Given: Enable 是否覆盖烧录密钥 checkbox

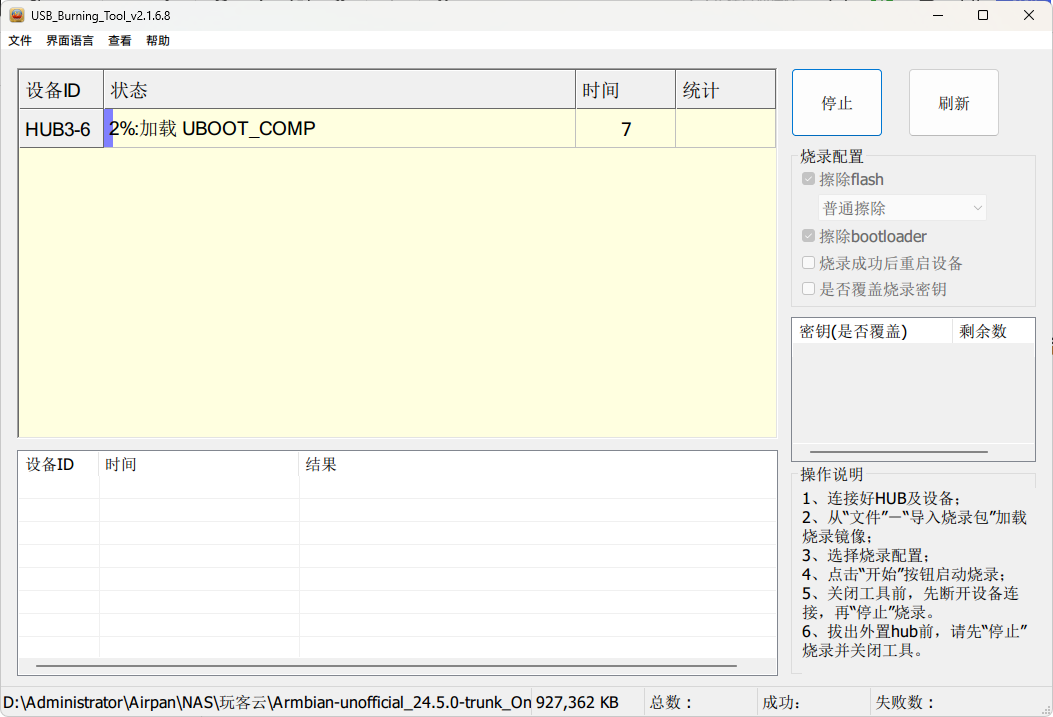Looking at the screenshot, I should (x=809, y=289).
